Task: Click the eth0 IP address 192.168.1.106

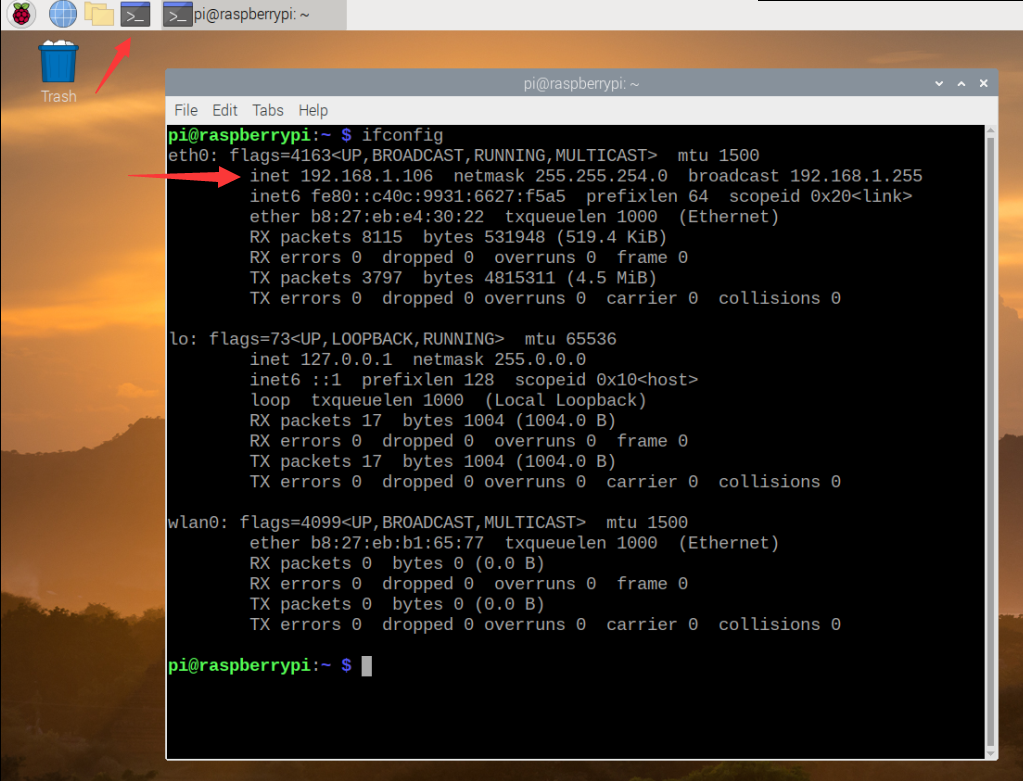Action: tap(366, 176)
